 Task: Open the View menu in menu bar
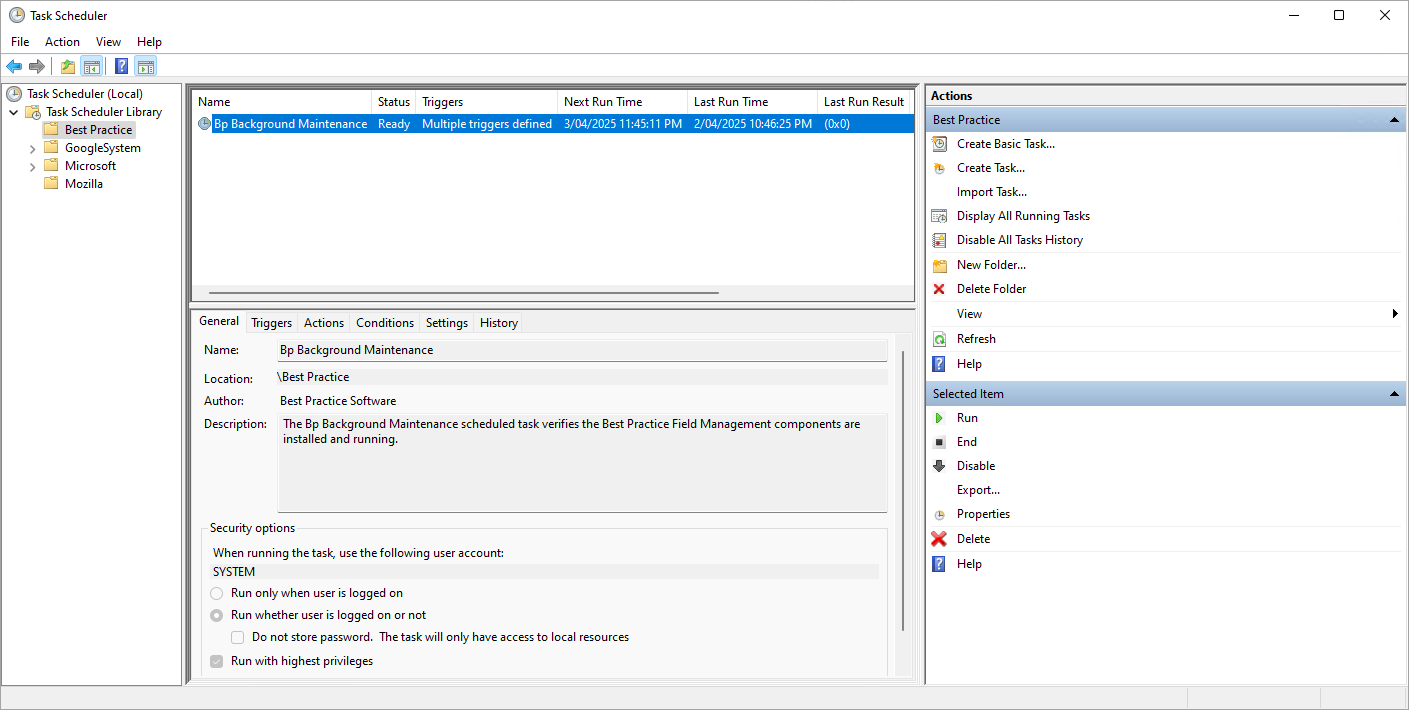point(108,42)
